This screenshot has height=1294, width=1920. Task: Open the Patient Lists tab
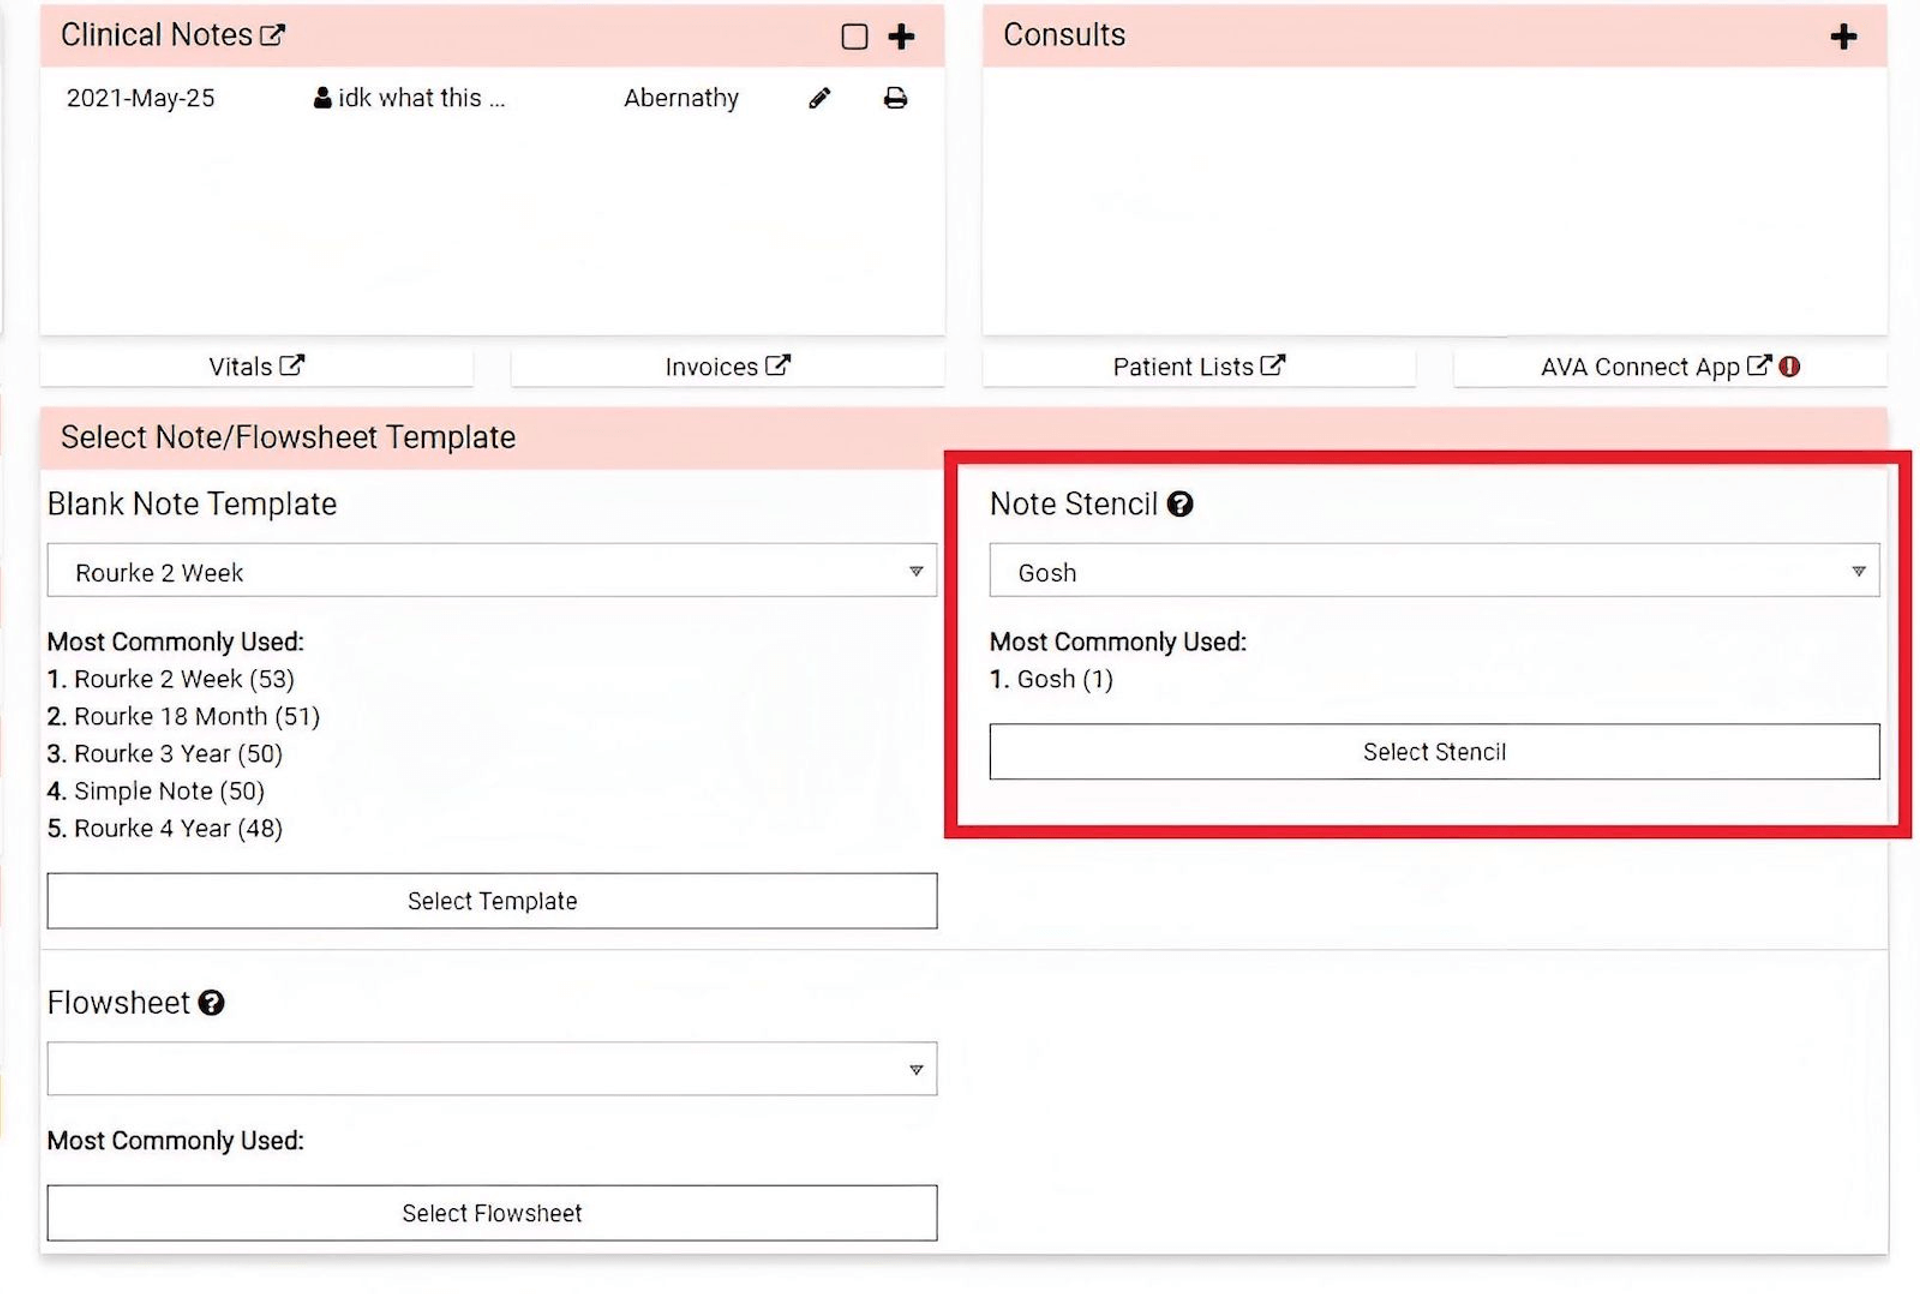click(1198, 367)
